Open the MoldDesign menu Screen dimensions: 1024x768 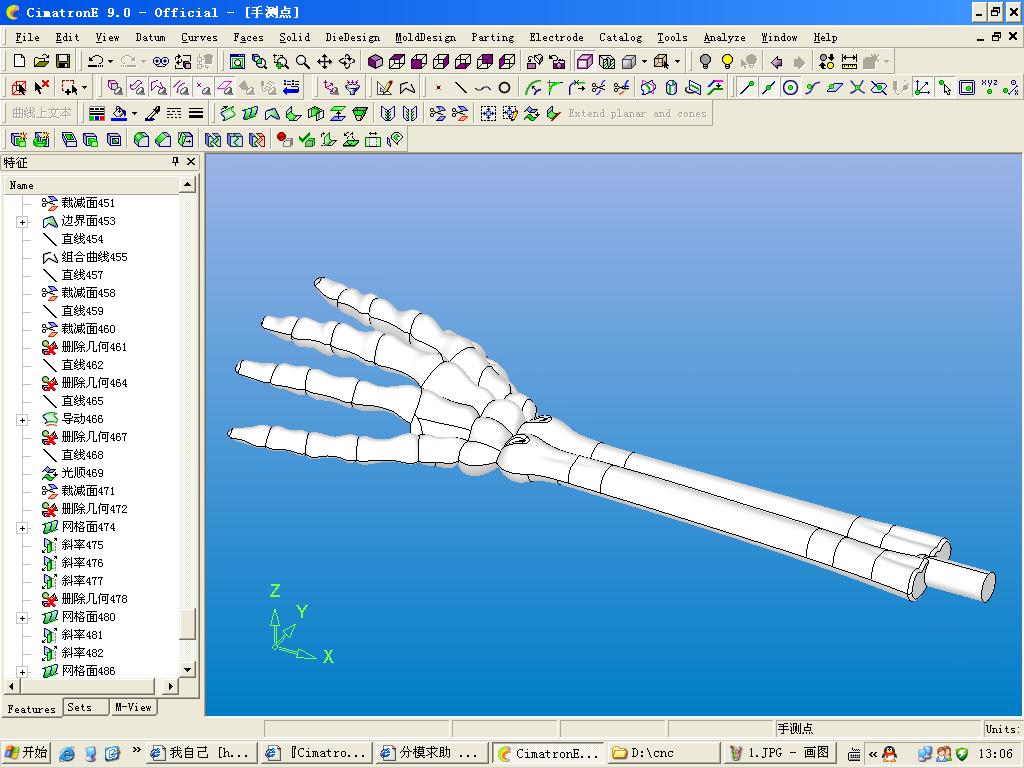[x=425, y=37]
